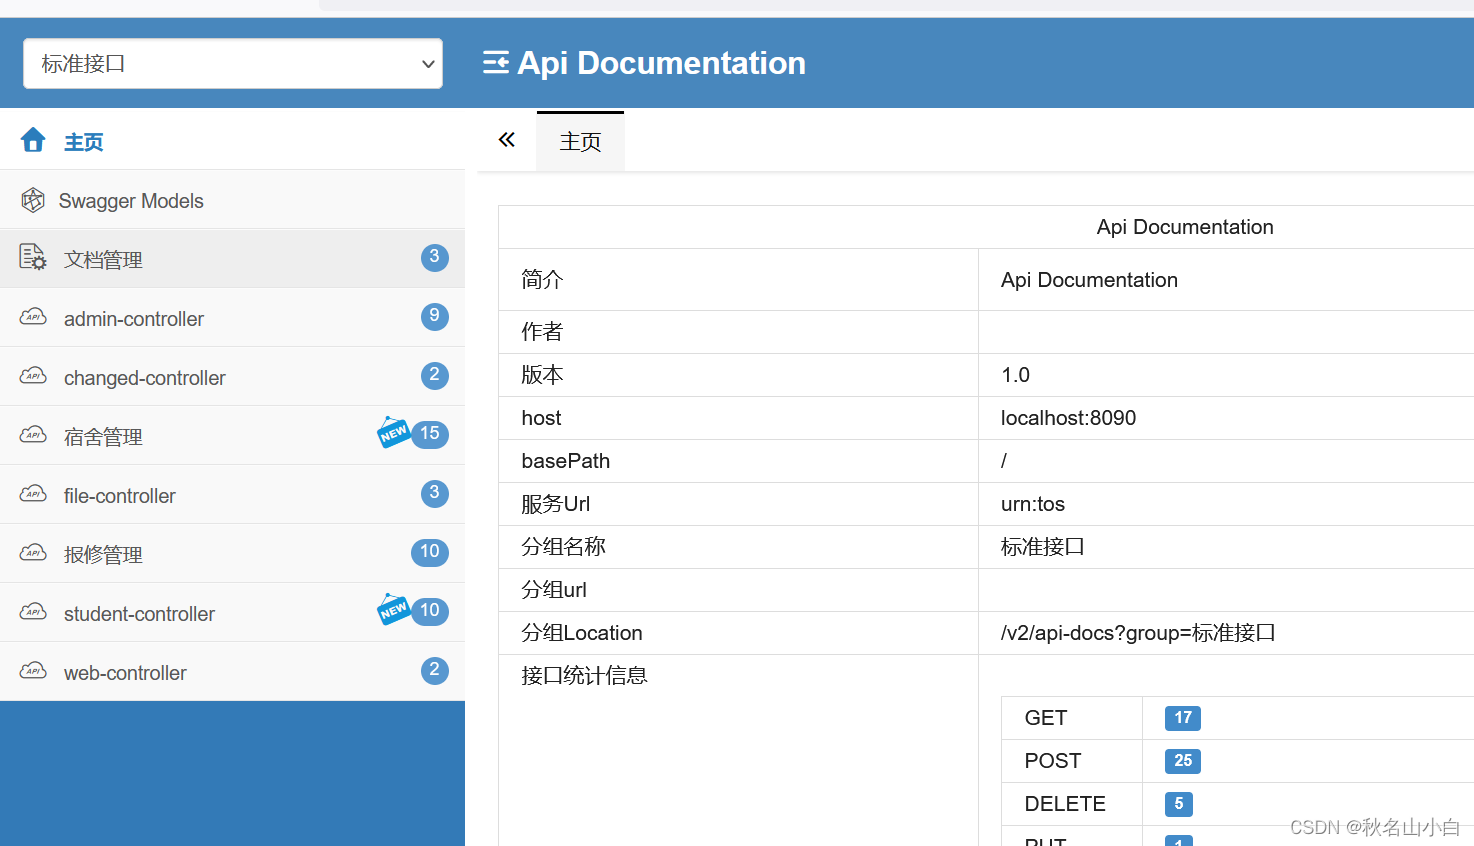Click the 文档管理 document settings icon
1474x846 pixels.
tap(33, 258)
